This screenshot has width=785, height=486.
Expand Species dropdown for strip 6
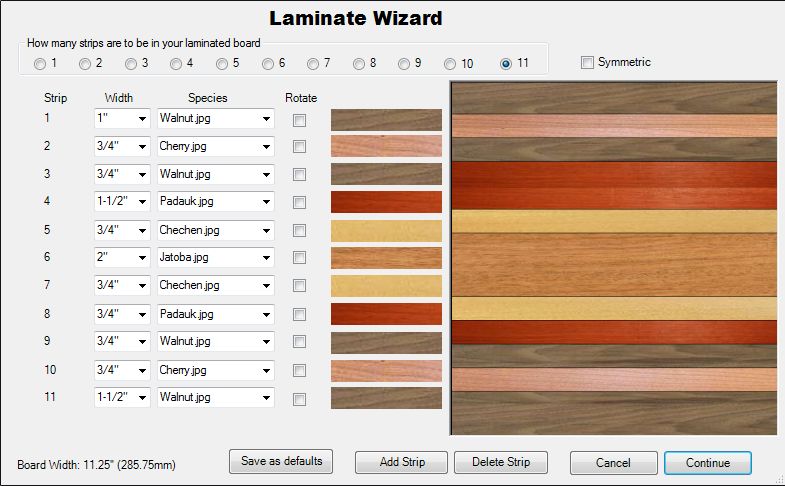(x=265, y=258)
